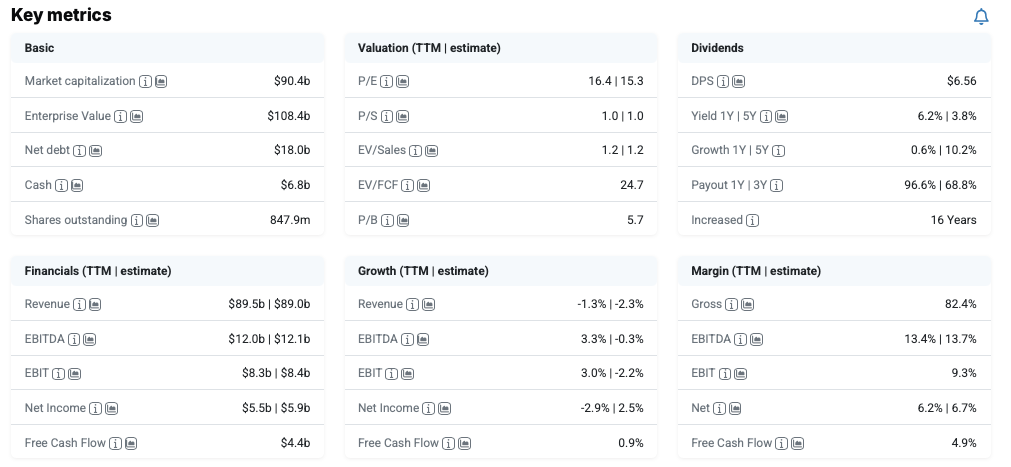
Task: Click the info icon beside Cash
Action: tap(62, 185)
